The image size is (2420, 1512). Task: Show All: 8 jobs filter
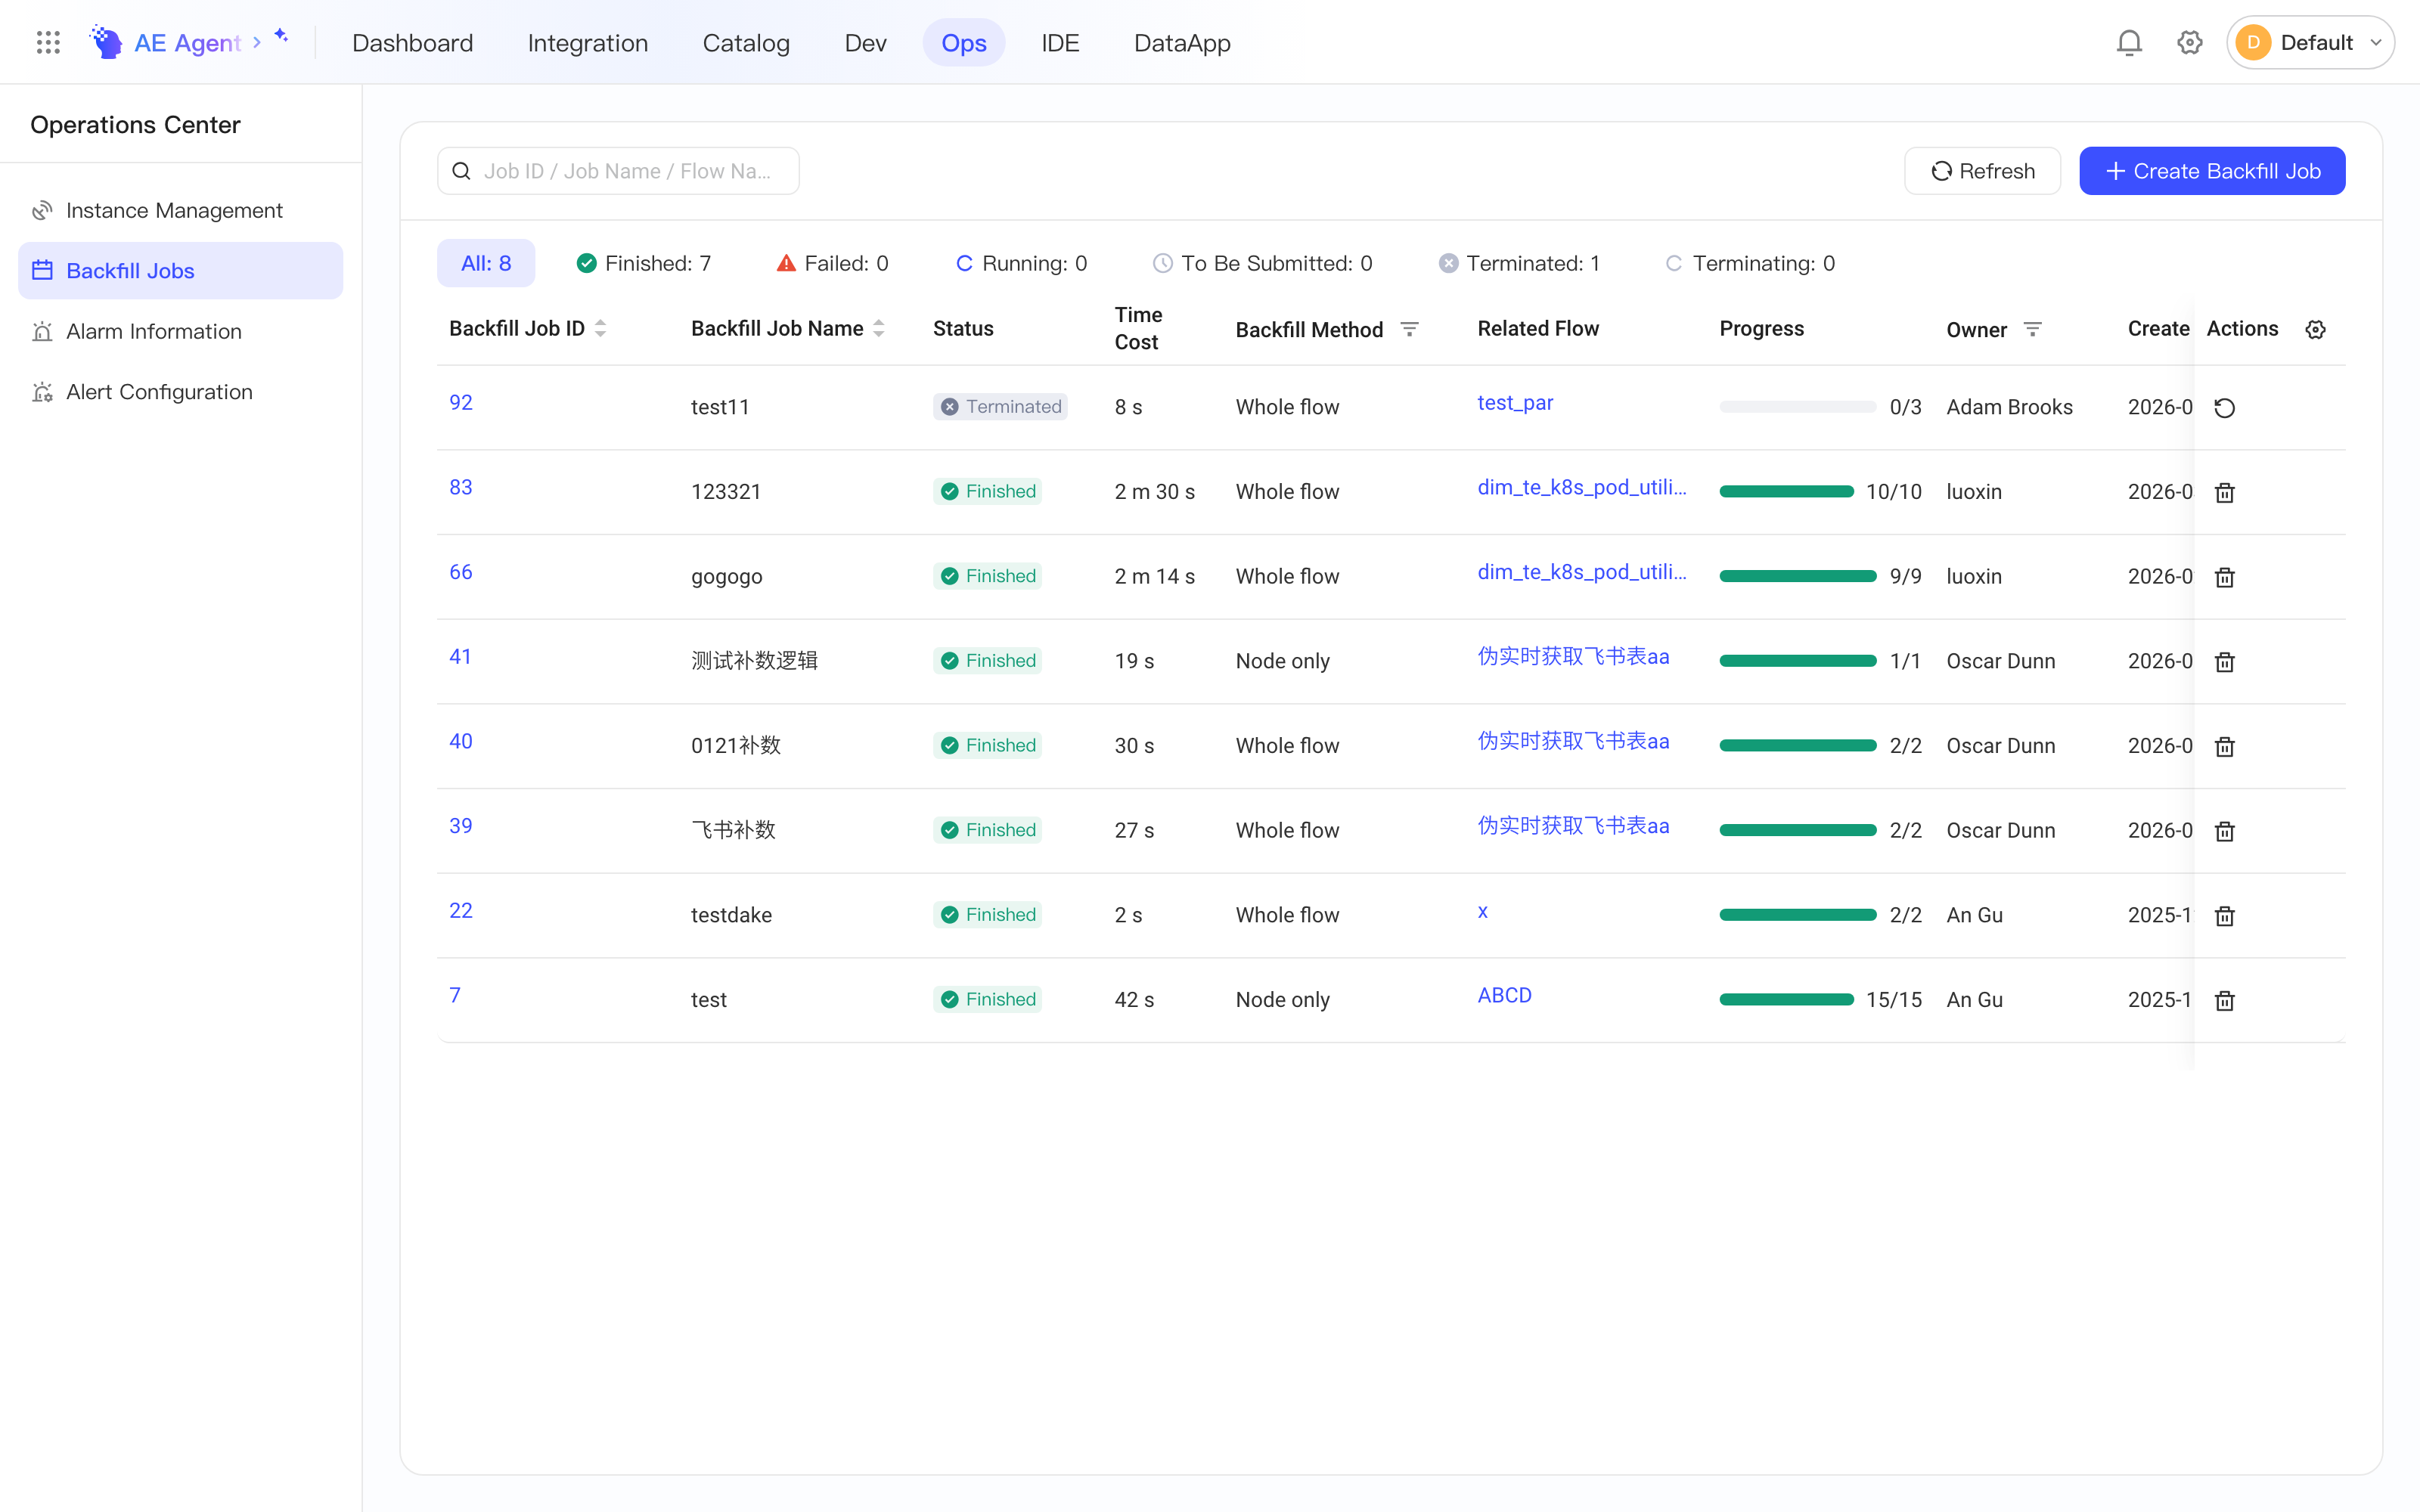pyautogui.click(x=485, y=263)
